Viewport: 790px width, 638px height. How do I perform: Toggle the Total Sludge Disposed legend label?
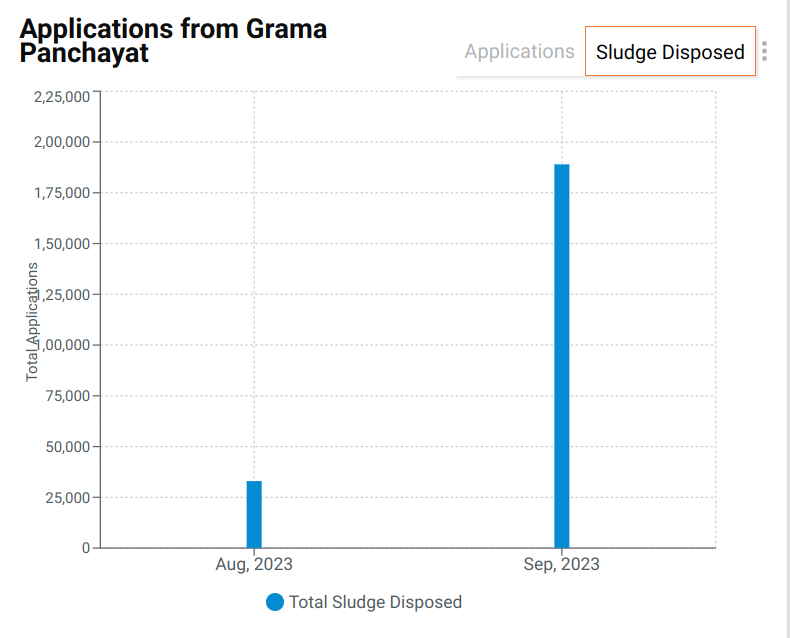[375, 602]
